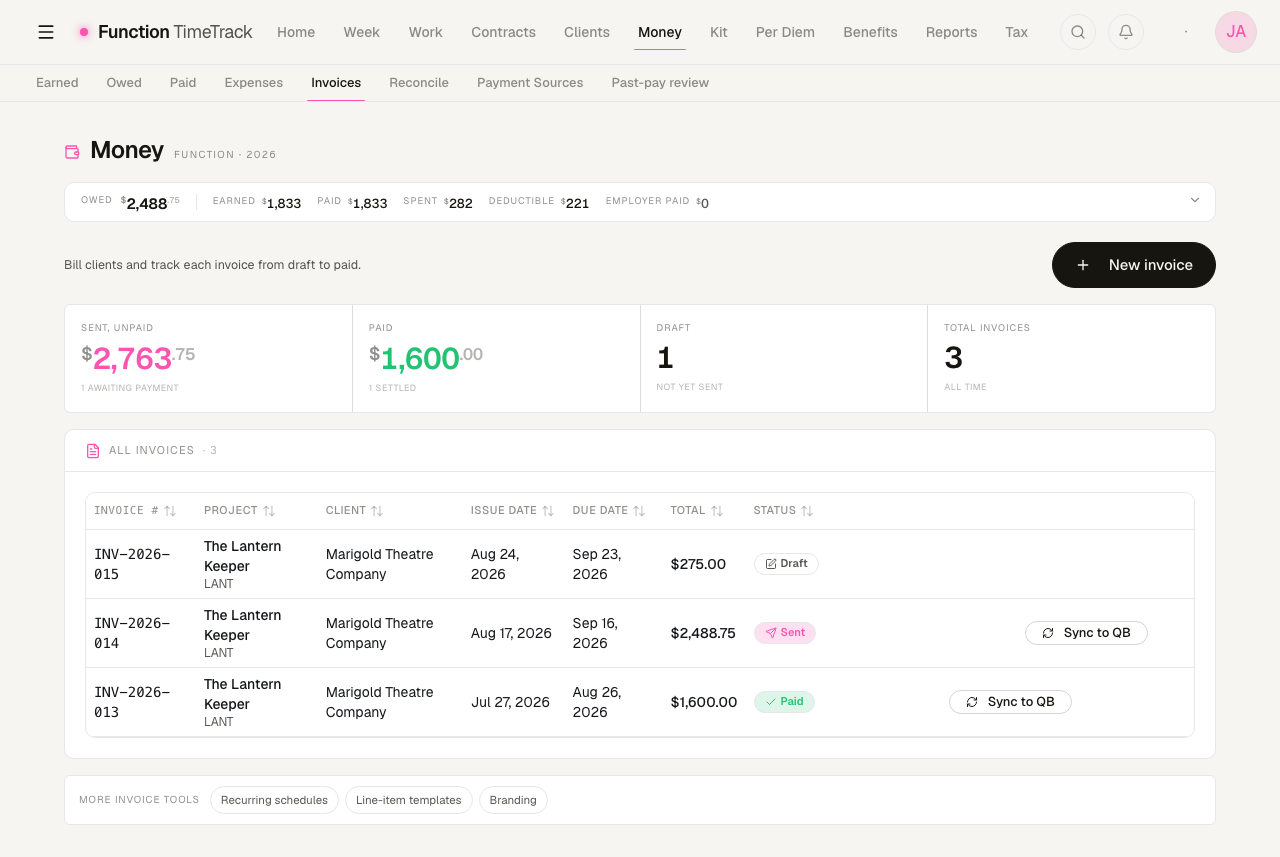The image size is (1280, 857).
Task: Click the $275.00 total cell
Action: [698, 564]
